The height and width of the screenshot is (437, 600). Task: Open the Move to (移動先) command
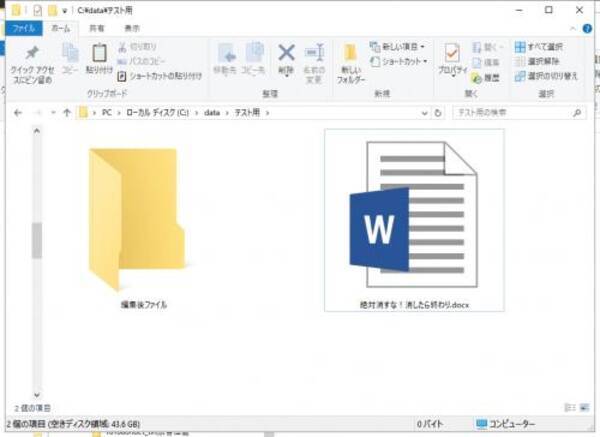coord(225,59)
